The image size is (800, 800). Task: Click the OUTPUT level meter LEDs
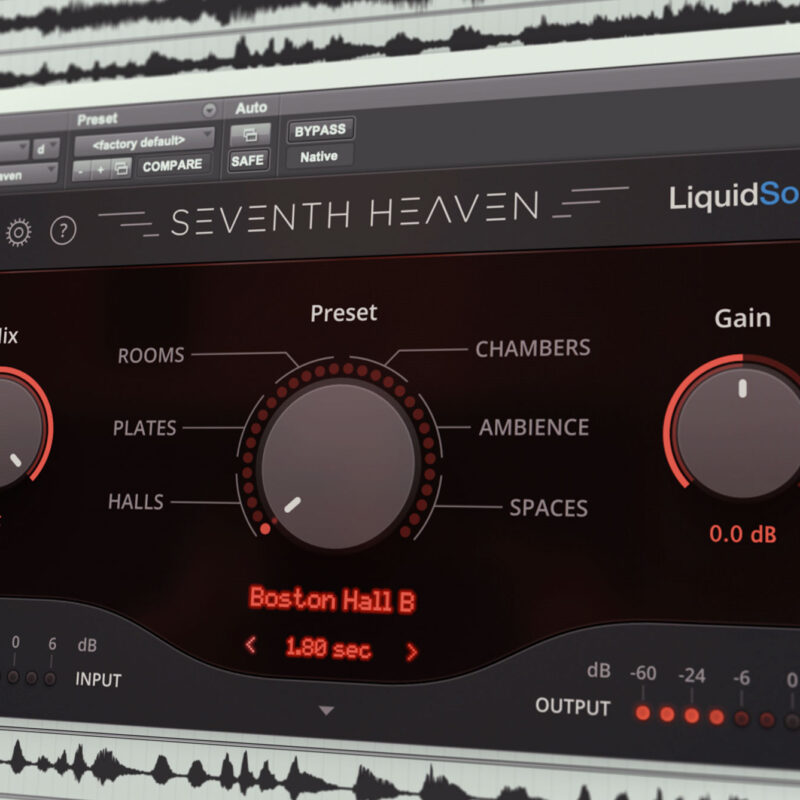click(717, 715)
